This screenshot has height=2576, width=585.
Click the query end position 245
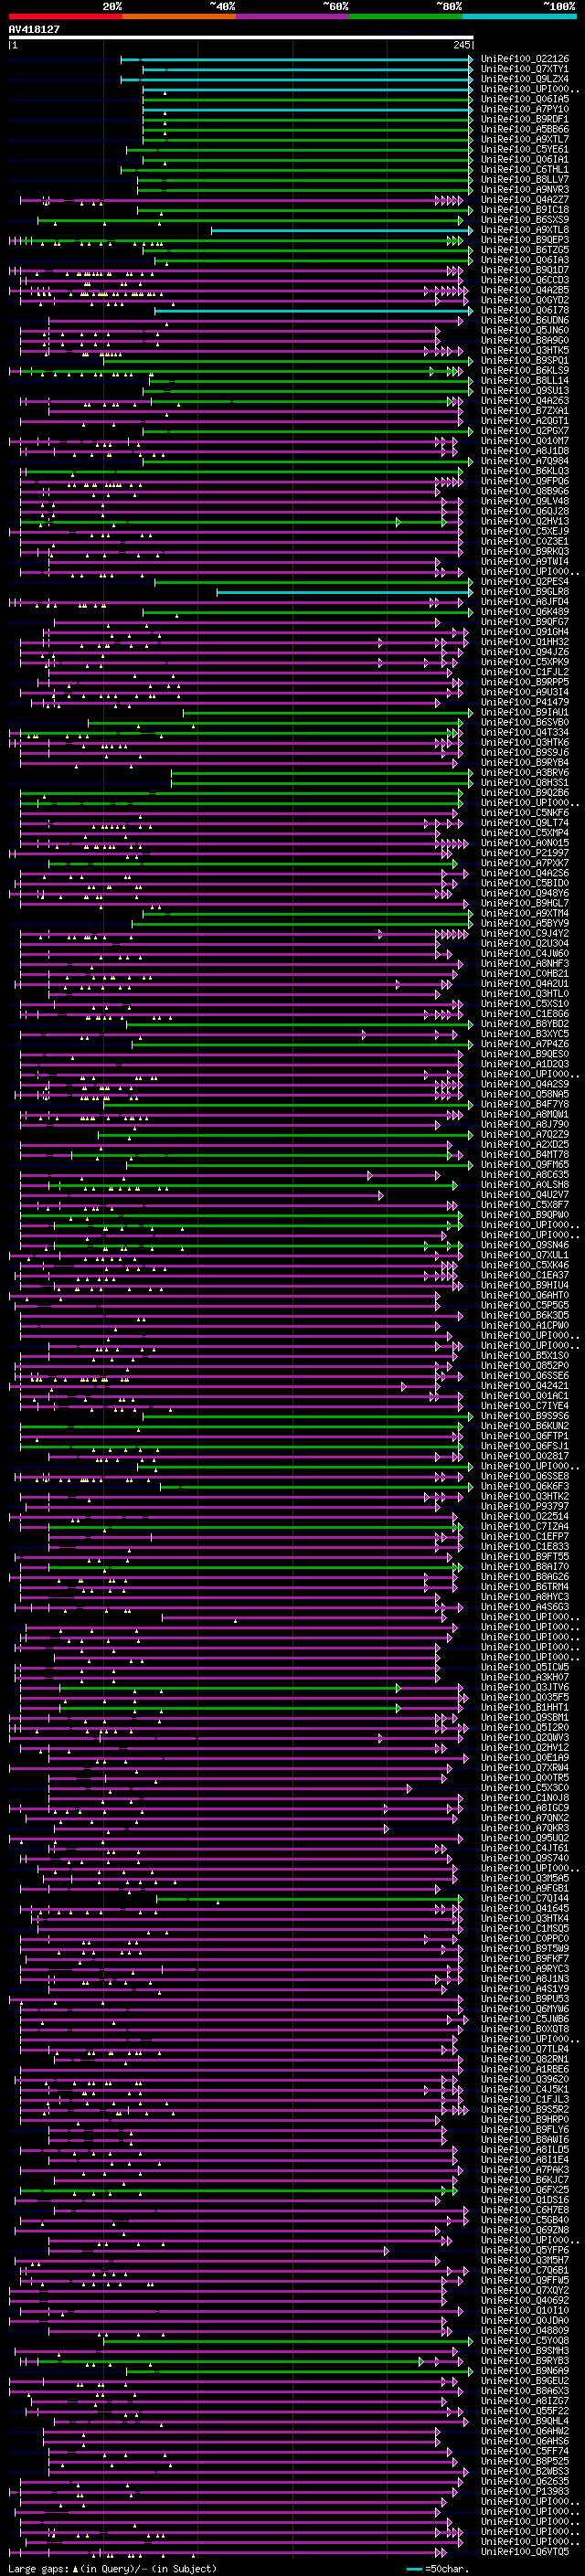click(x=461, y=45)
